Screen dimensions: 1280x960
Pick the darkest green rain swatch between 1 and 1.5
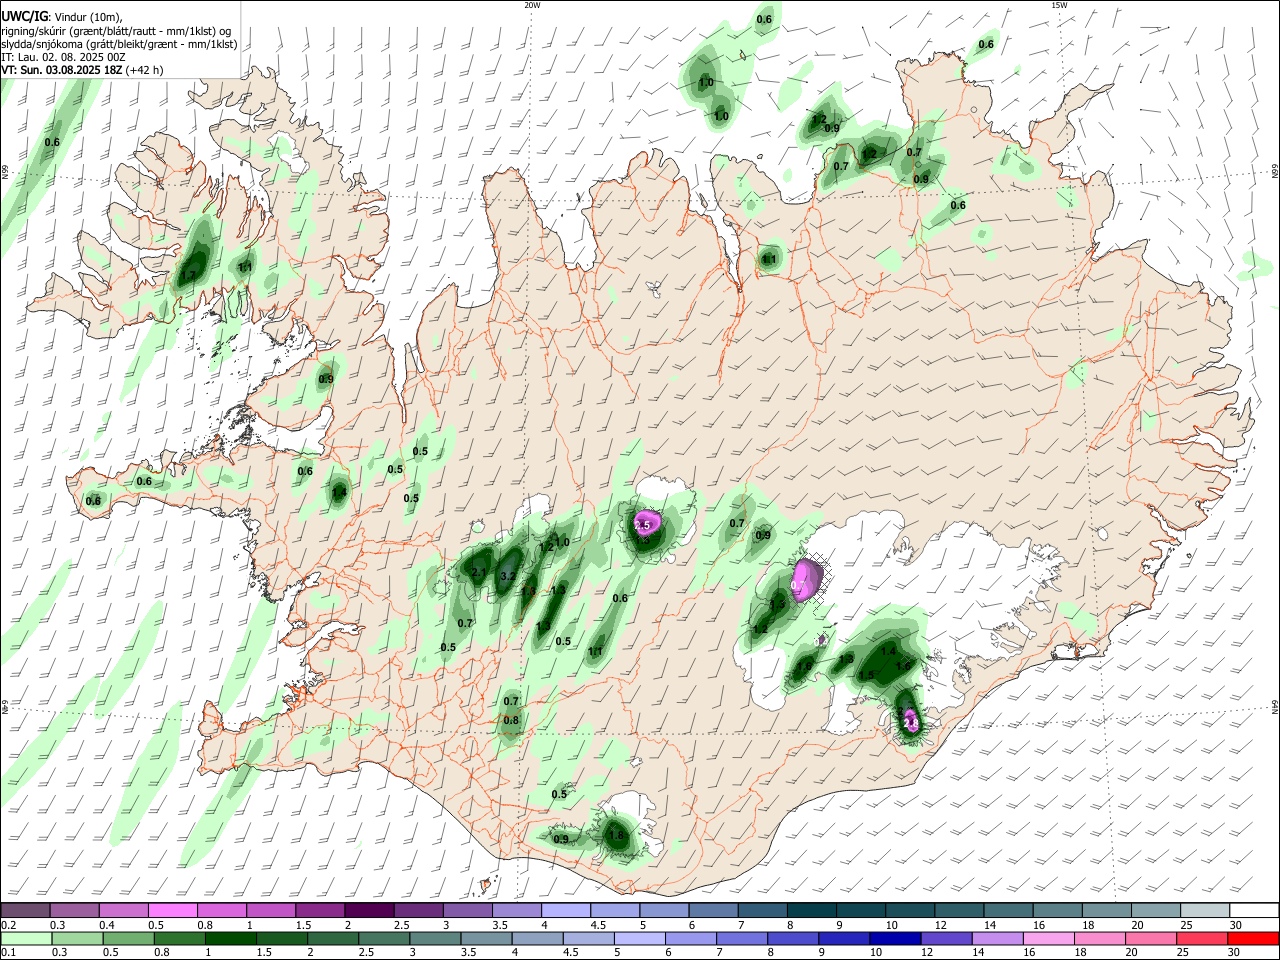point(230,939)
